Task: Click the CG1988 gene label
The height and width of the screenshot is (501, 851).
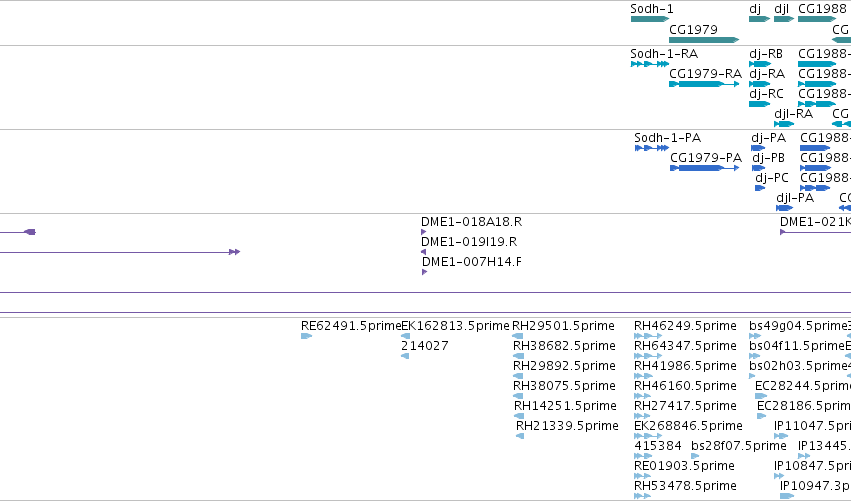Action: (822, 9)
